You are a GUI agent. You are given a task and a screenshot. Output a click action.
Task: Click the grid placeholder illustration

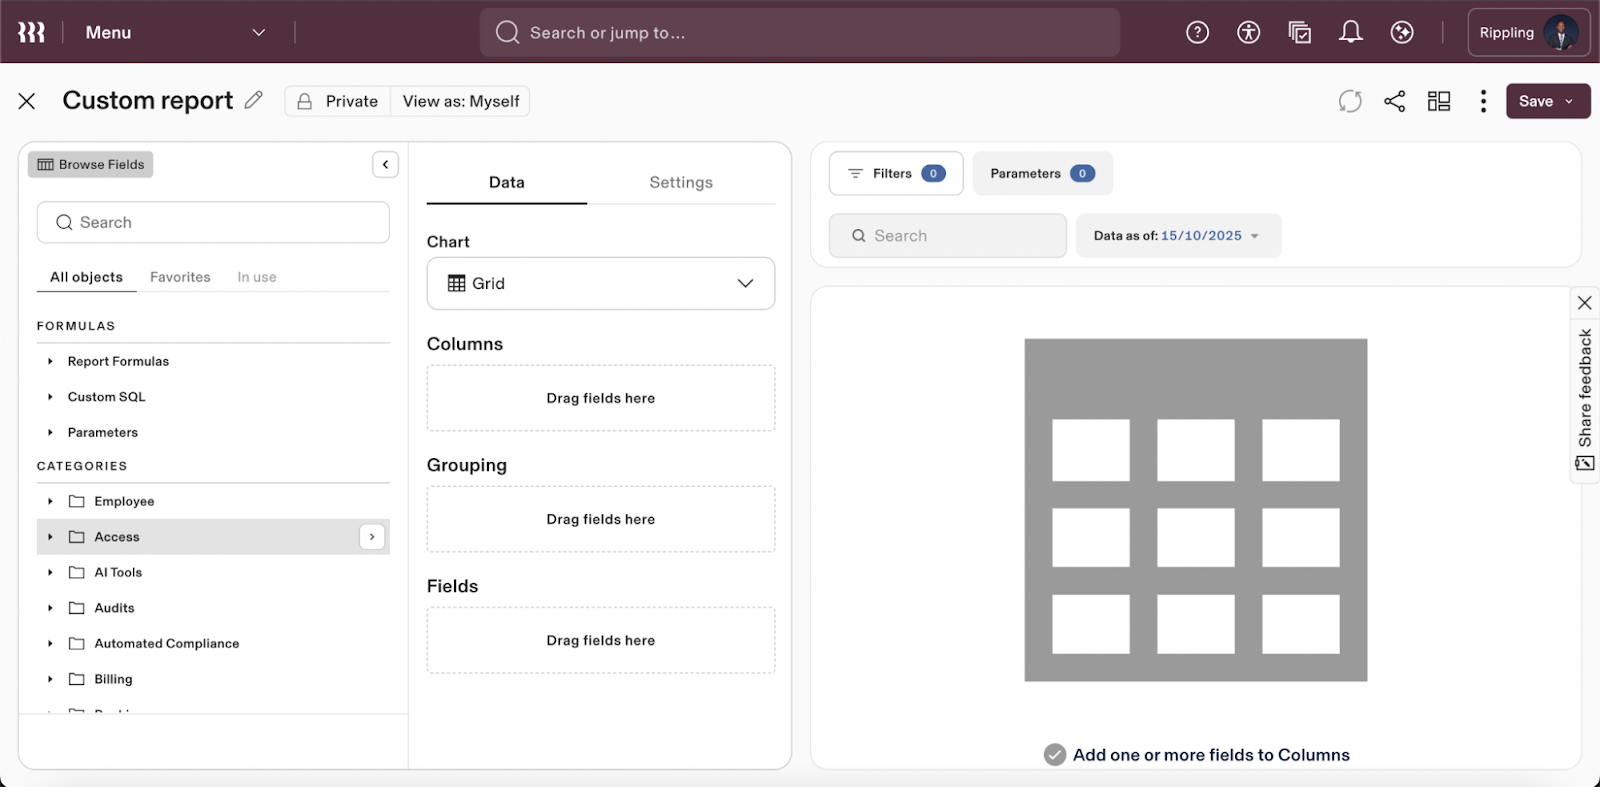pos(1196,510)
